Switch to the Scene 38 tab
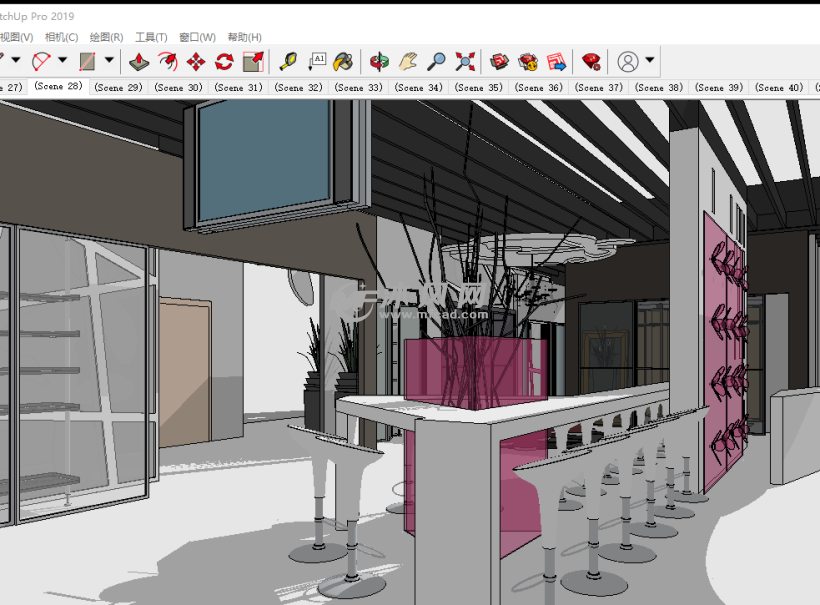Image resolution: width=820 pixels, height=605 pixels. [659, 87]
